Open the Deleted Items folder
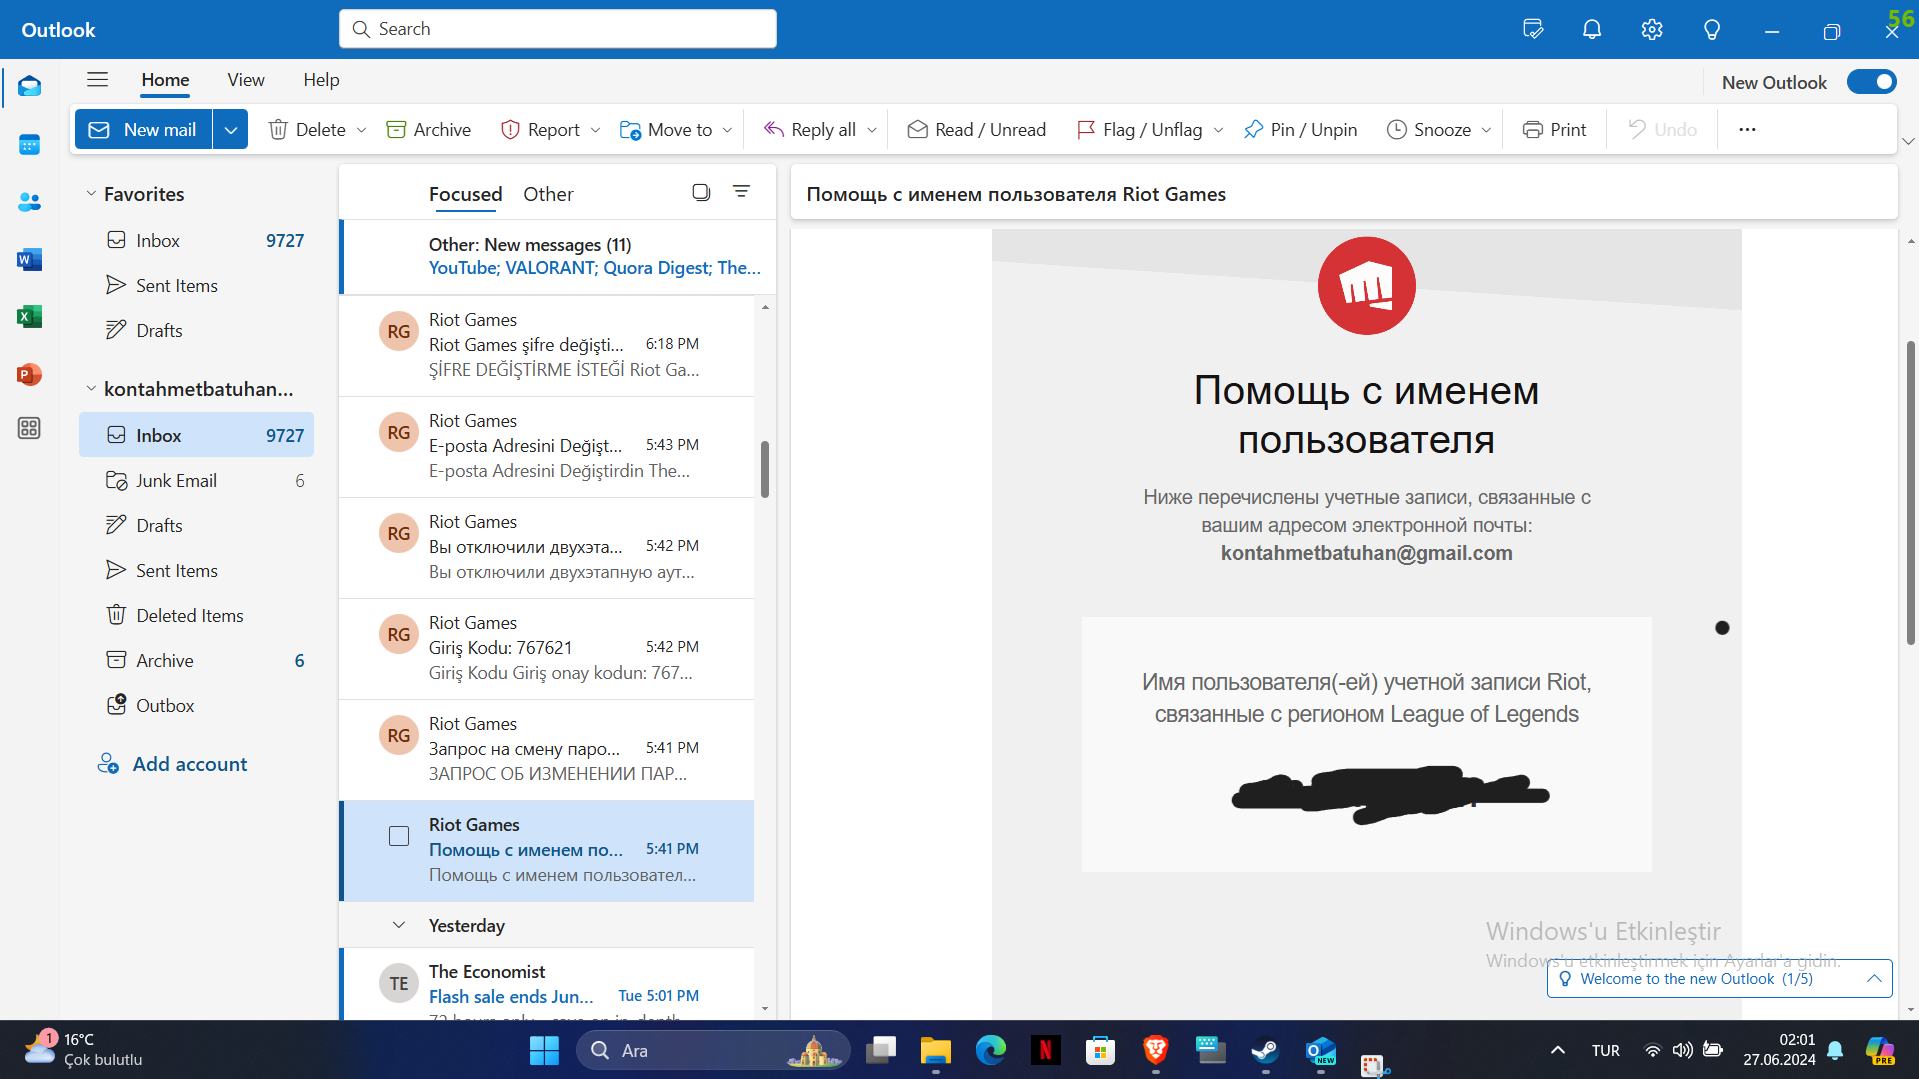Viewport: 1919px width, 1079px height. 197,616
